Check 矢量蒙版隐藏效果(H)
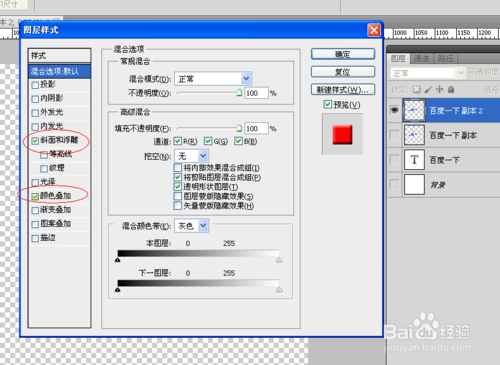The image size is (500, 365). (178, 206)
